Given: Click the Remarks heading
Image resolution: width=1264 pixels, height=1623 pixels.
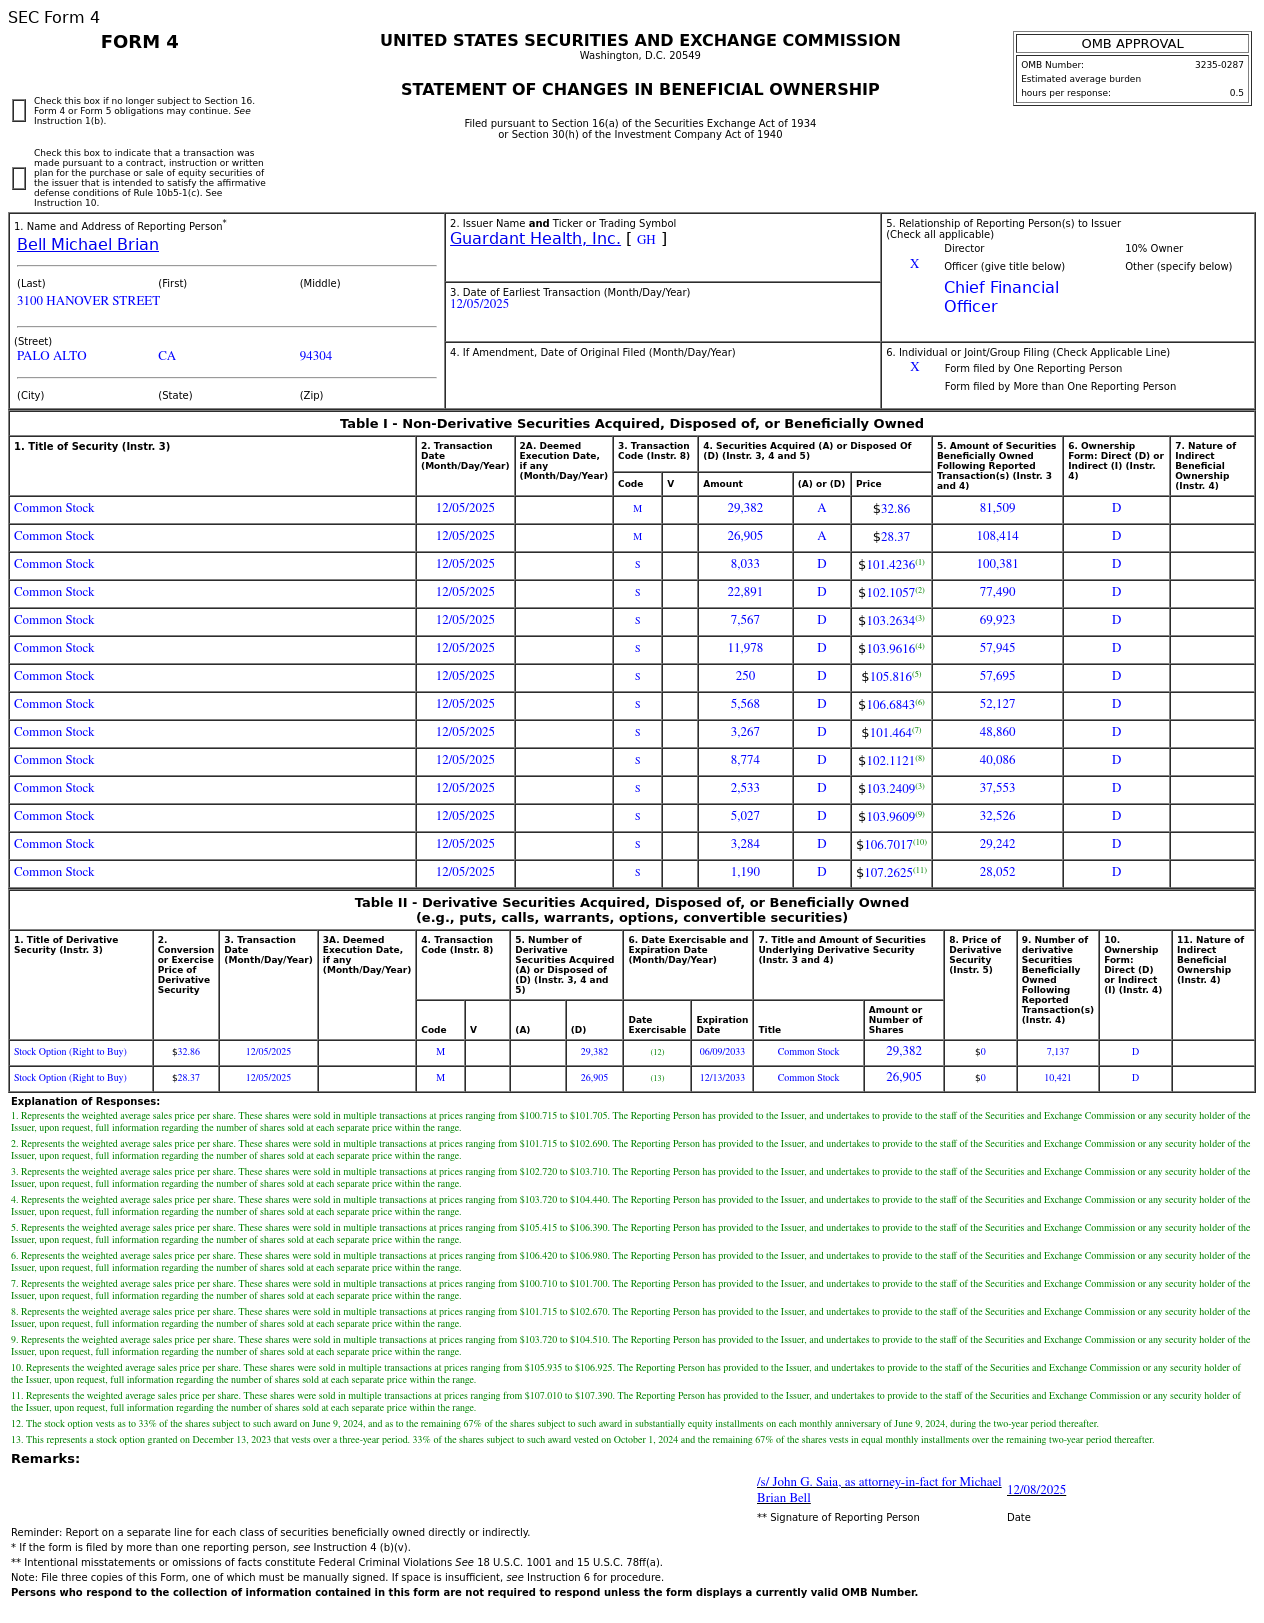Looking at the screenshot, I should (x=45, y=1460).
